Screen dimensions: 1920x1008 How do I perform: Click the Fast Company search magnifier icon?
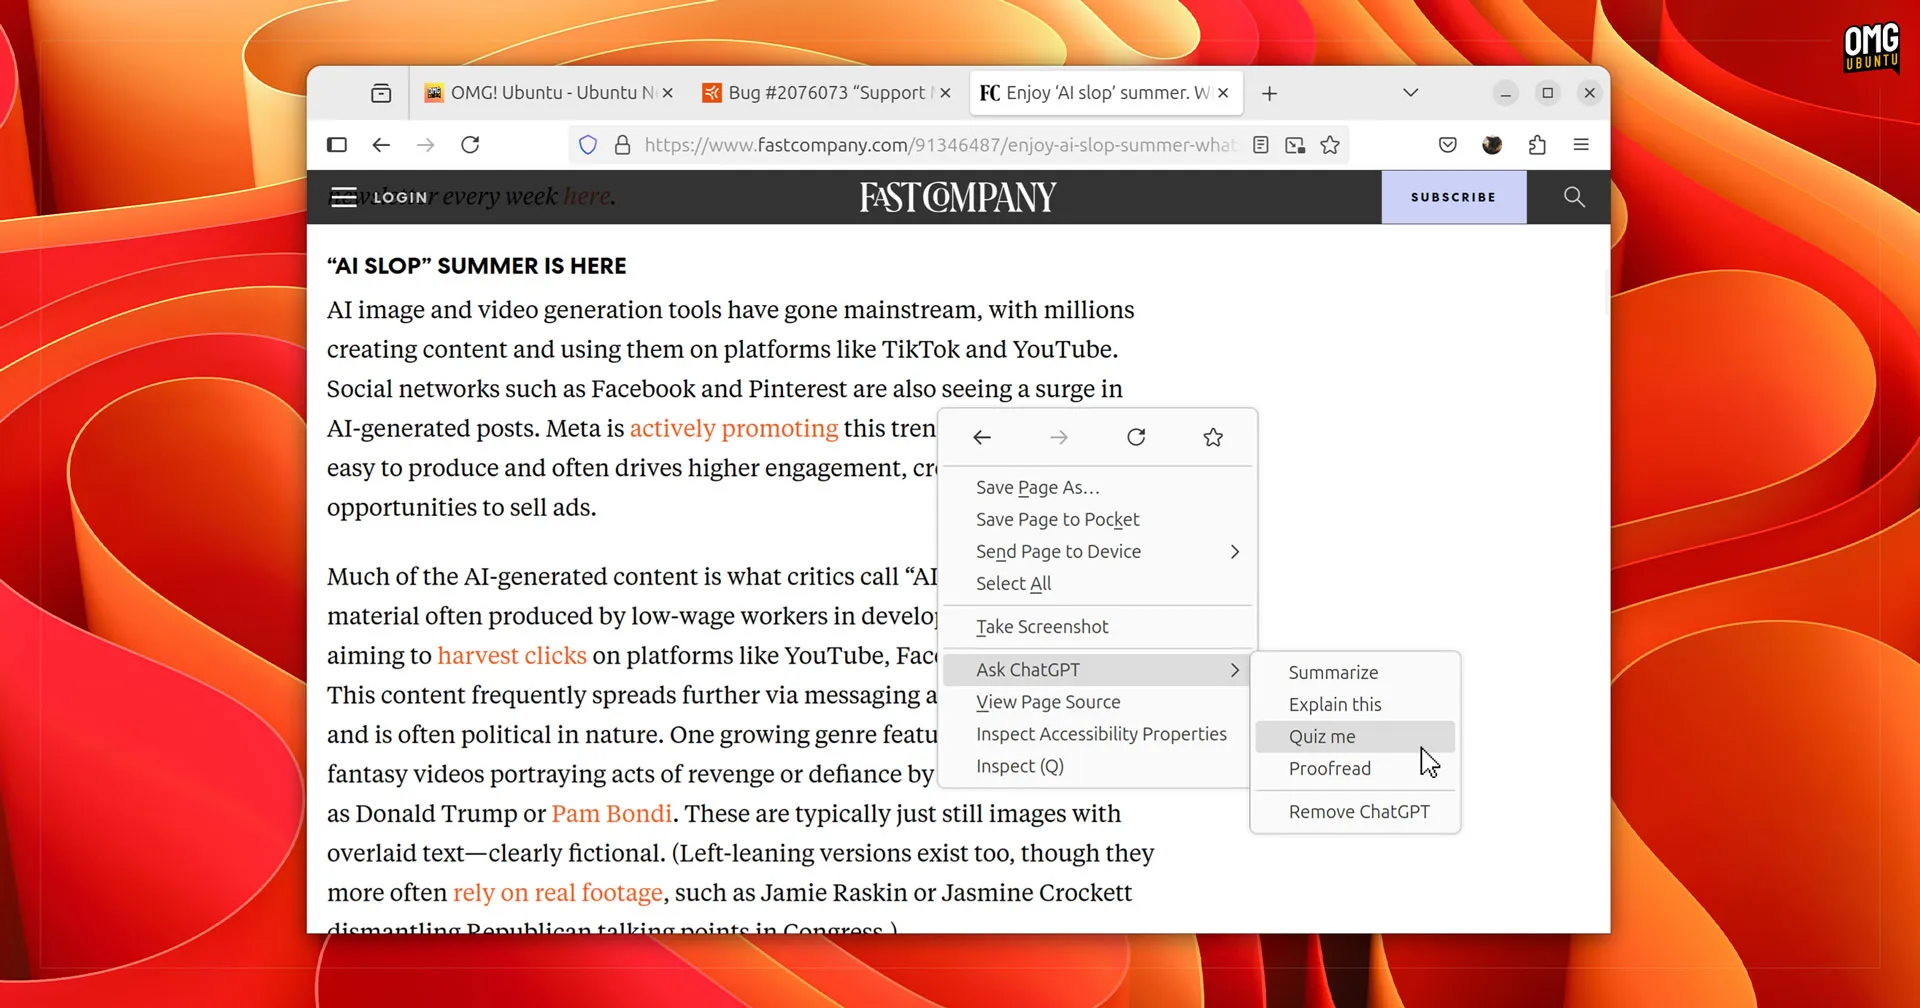pos(1574,197)
